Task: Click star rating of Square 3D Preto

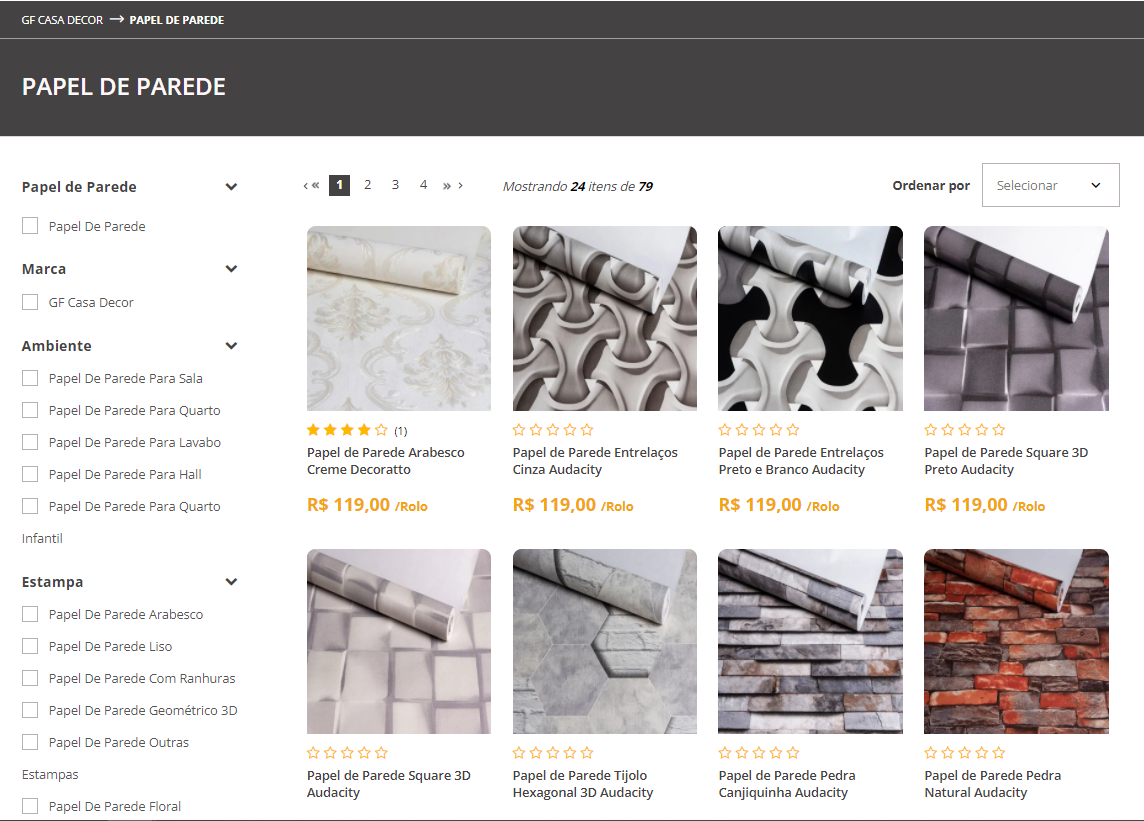Action: click(965, 430)
